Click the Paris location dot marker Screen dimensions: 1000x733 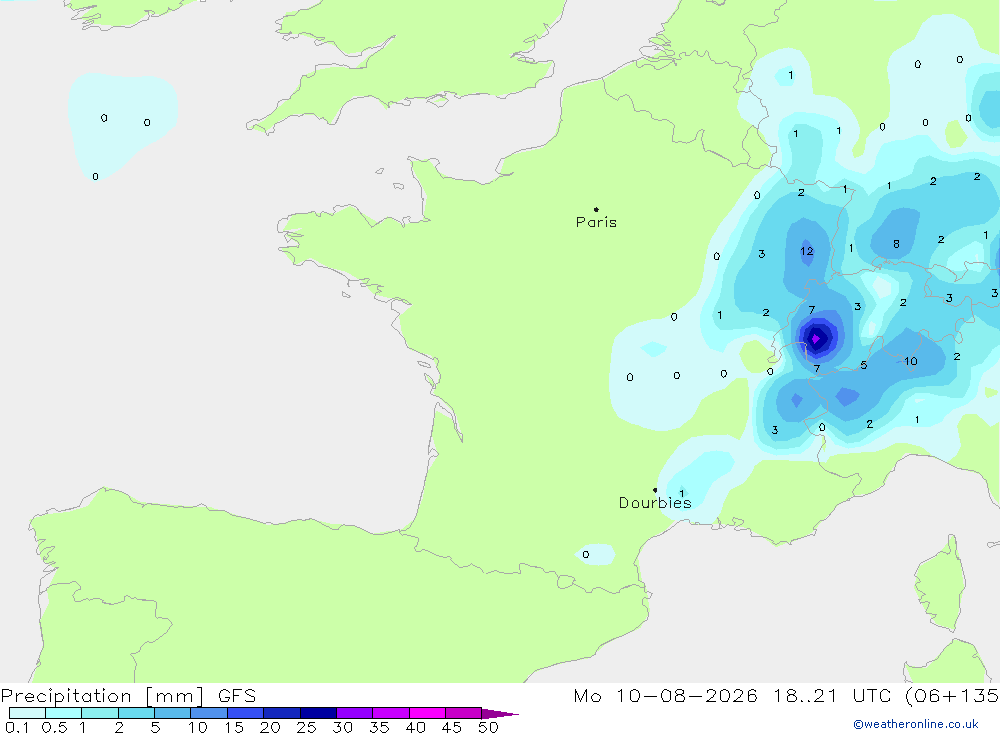[596, 209]
